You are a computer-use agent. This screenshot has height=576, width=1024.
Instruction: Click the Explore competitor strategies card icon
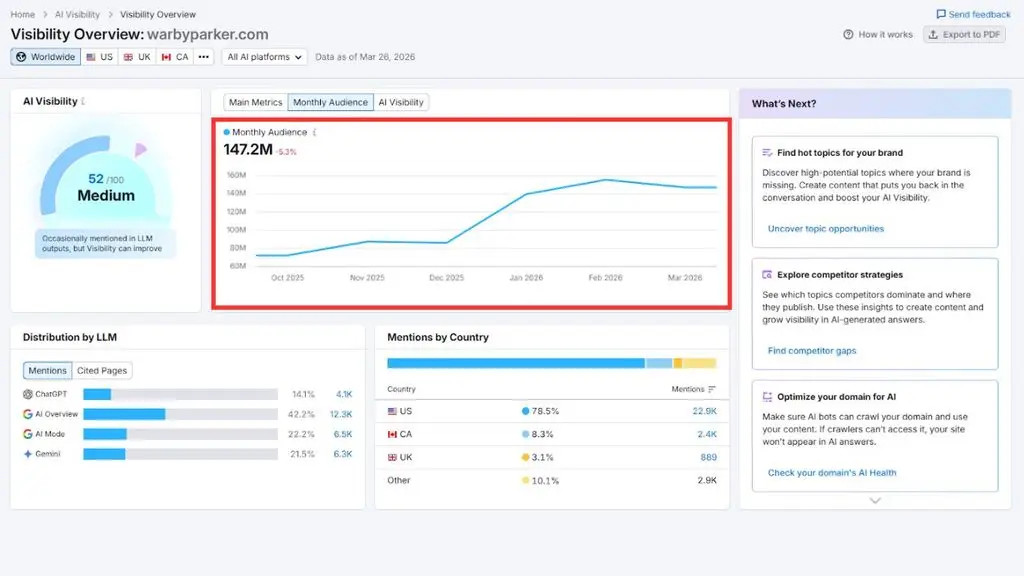click(x=767, y=275)
